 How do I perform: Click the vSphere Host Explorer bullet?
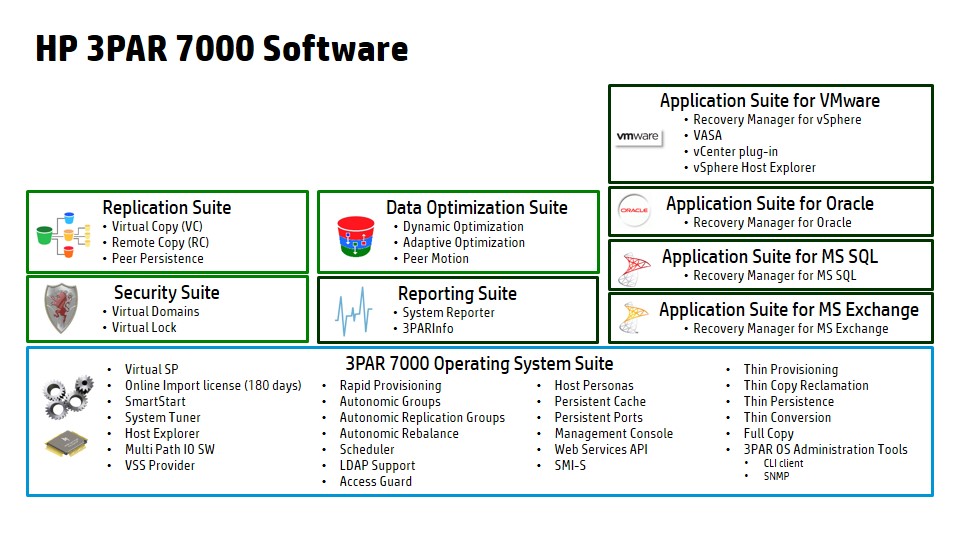754,167
